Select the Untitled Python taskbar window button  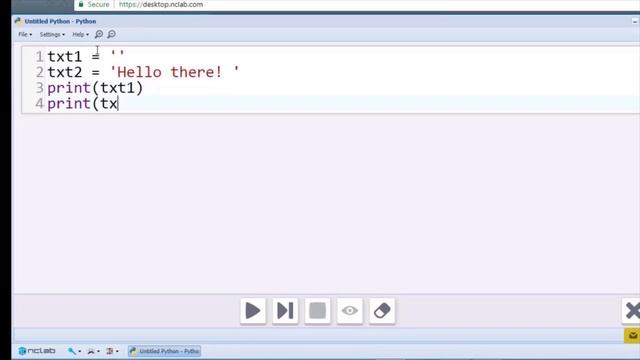164,351
